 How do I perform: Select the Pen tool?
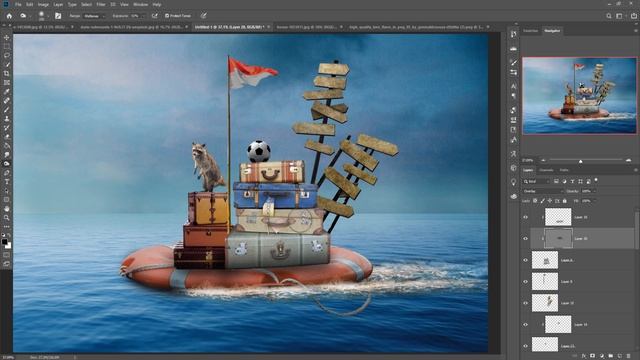point(7,172)
